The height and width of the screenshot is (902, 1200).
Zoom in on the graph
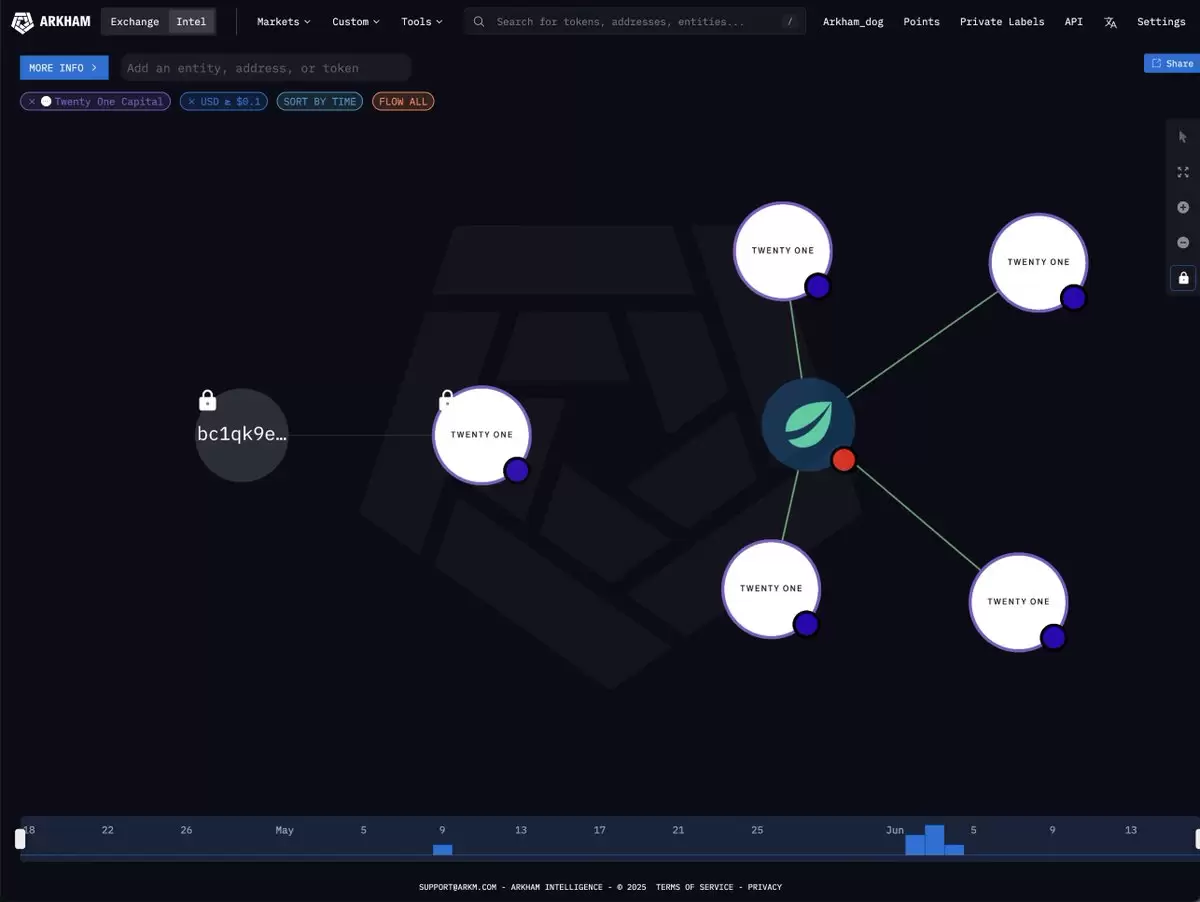coord(1183,207)
